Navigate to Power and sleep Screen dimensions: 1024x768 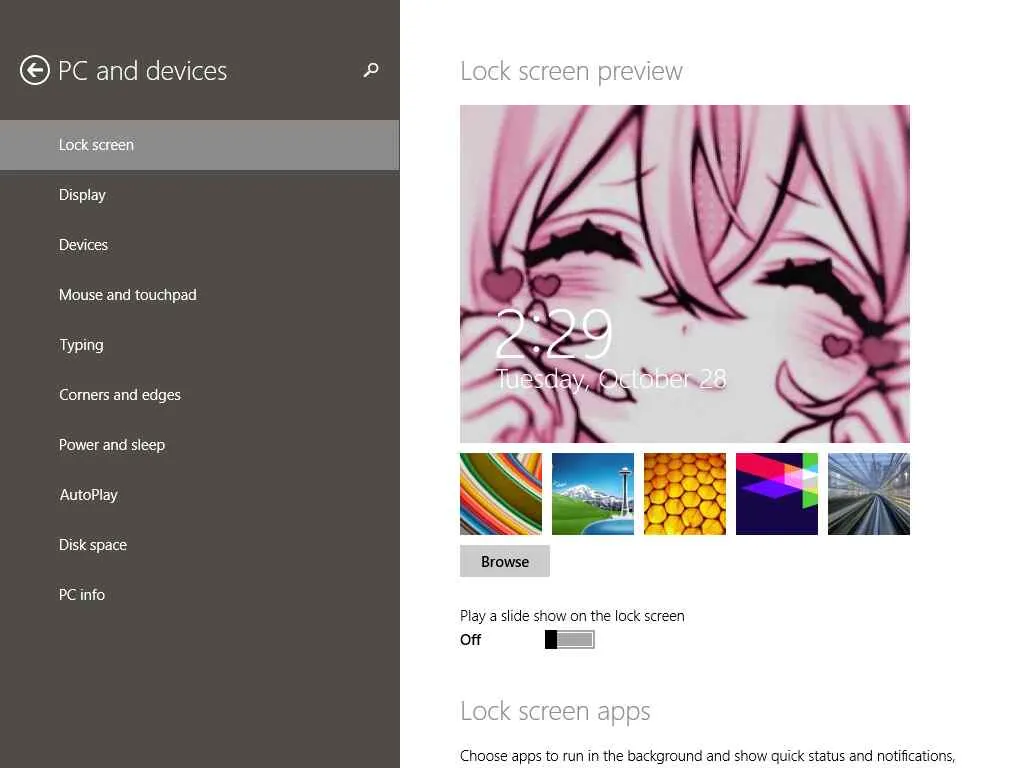[x=112, y=445]
